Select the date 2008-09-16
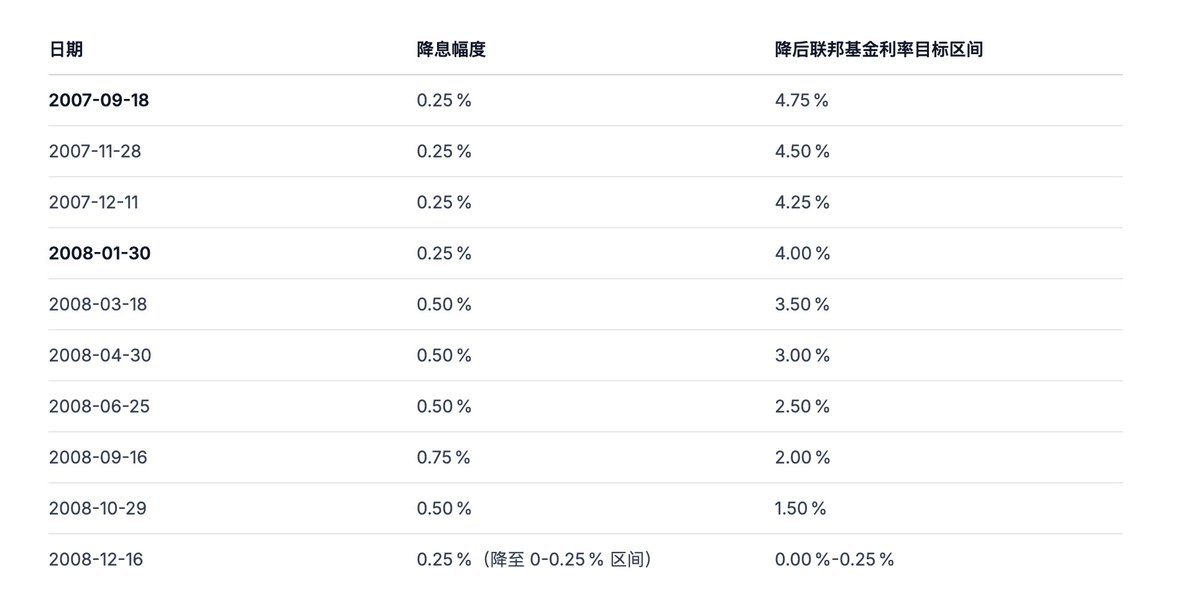The height and width of the screenshot is (601, 1200). 97,457
